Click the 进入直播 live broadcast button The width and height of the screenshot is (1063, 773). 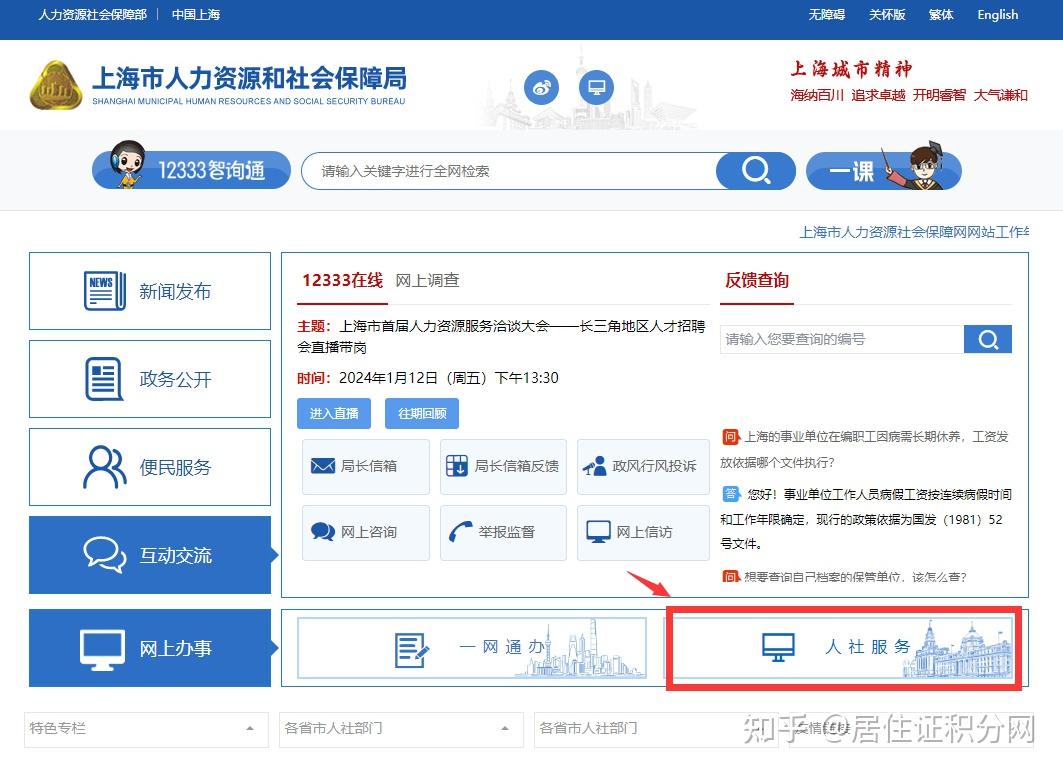point(333,413)
